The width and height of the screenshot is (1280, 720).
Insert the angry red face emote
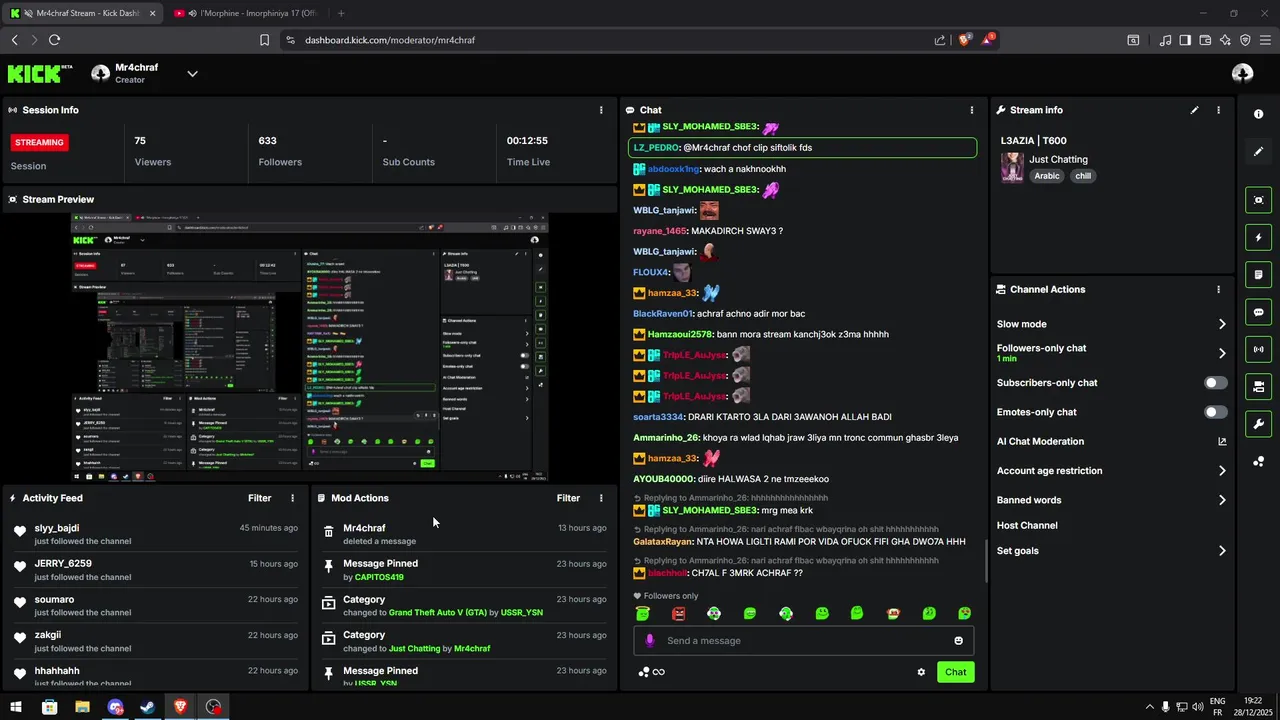(679, 613)
